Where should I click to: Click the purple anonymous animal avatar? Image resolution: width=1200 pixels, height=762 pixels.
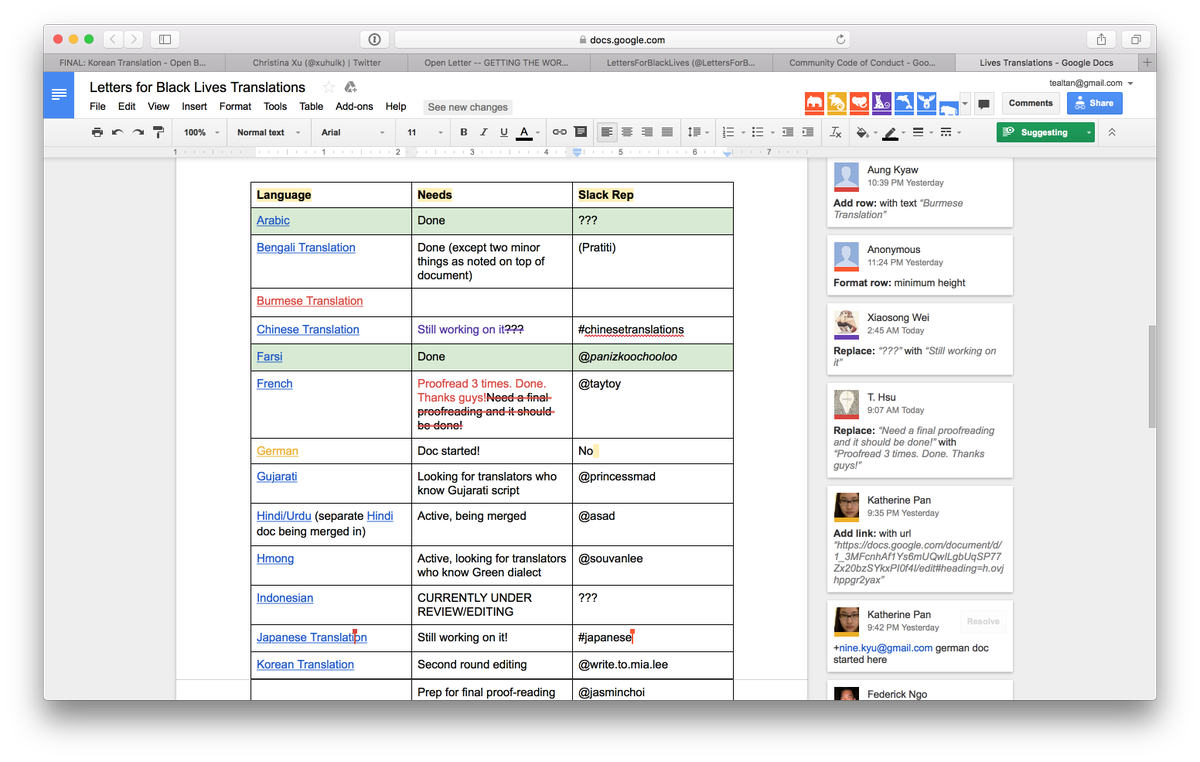[881, 103]
